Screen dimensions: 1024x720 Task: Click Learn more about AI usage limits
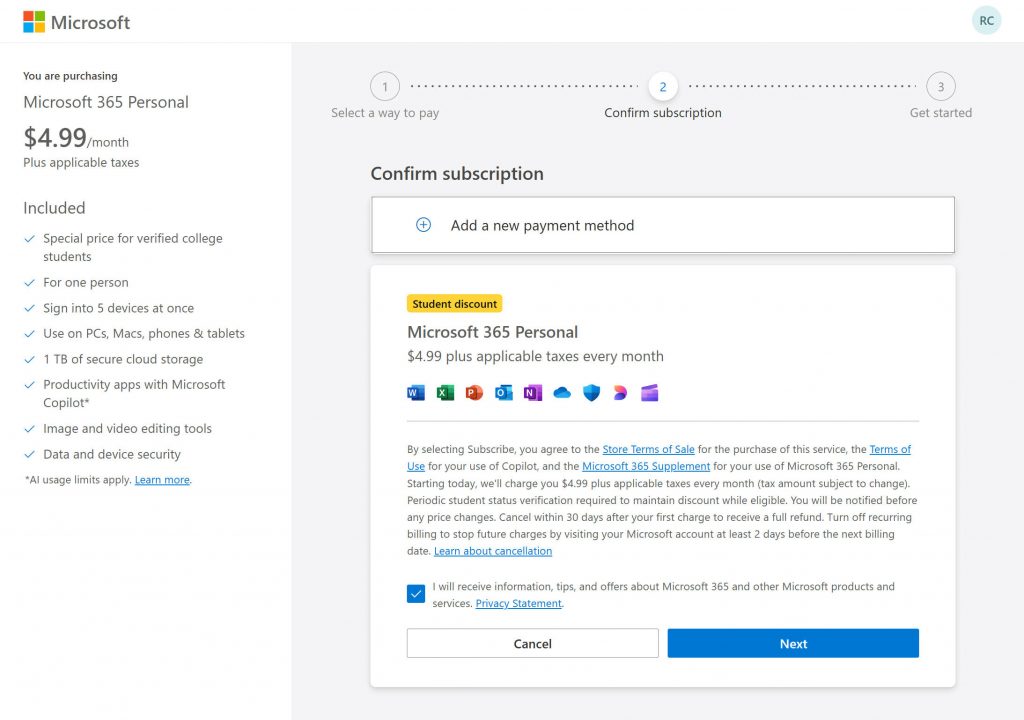pos(162,479)
